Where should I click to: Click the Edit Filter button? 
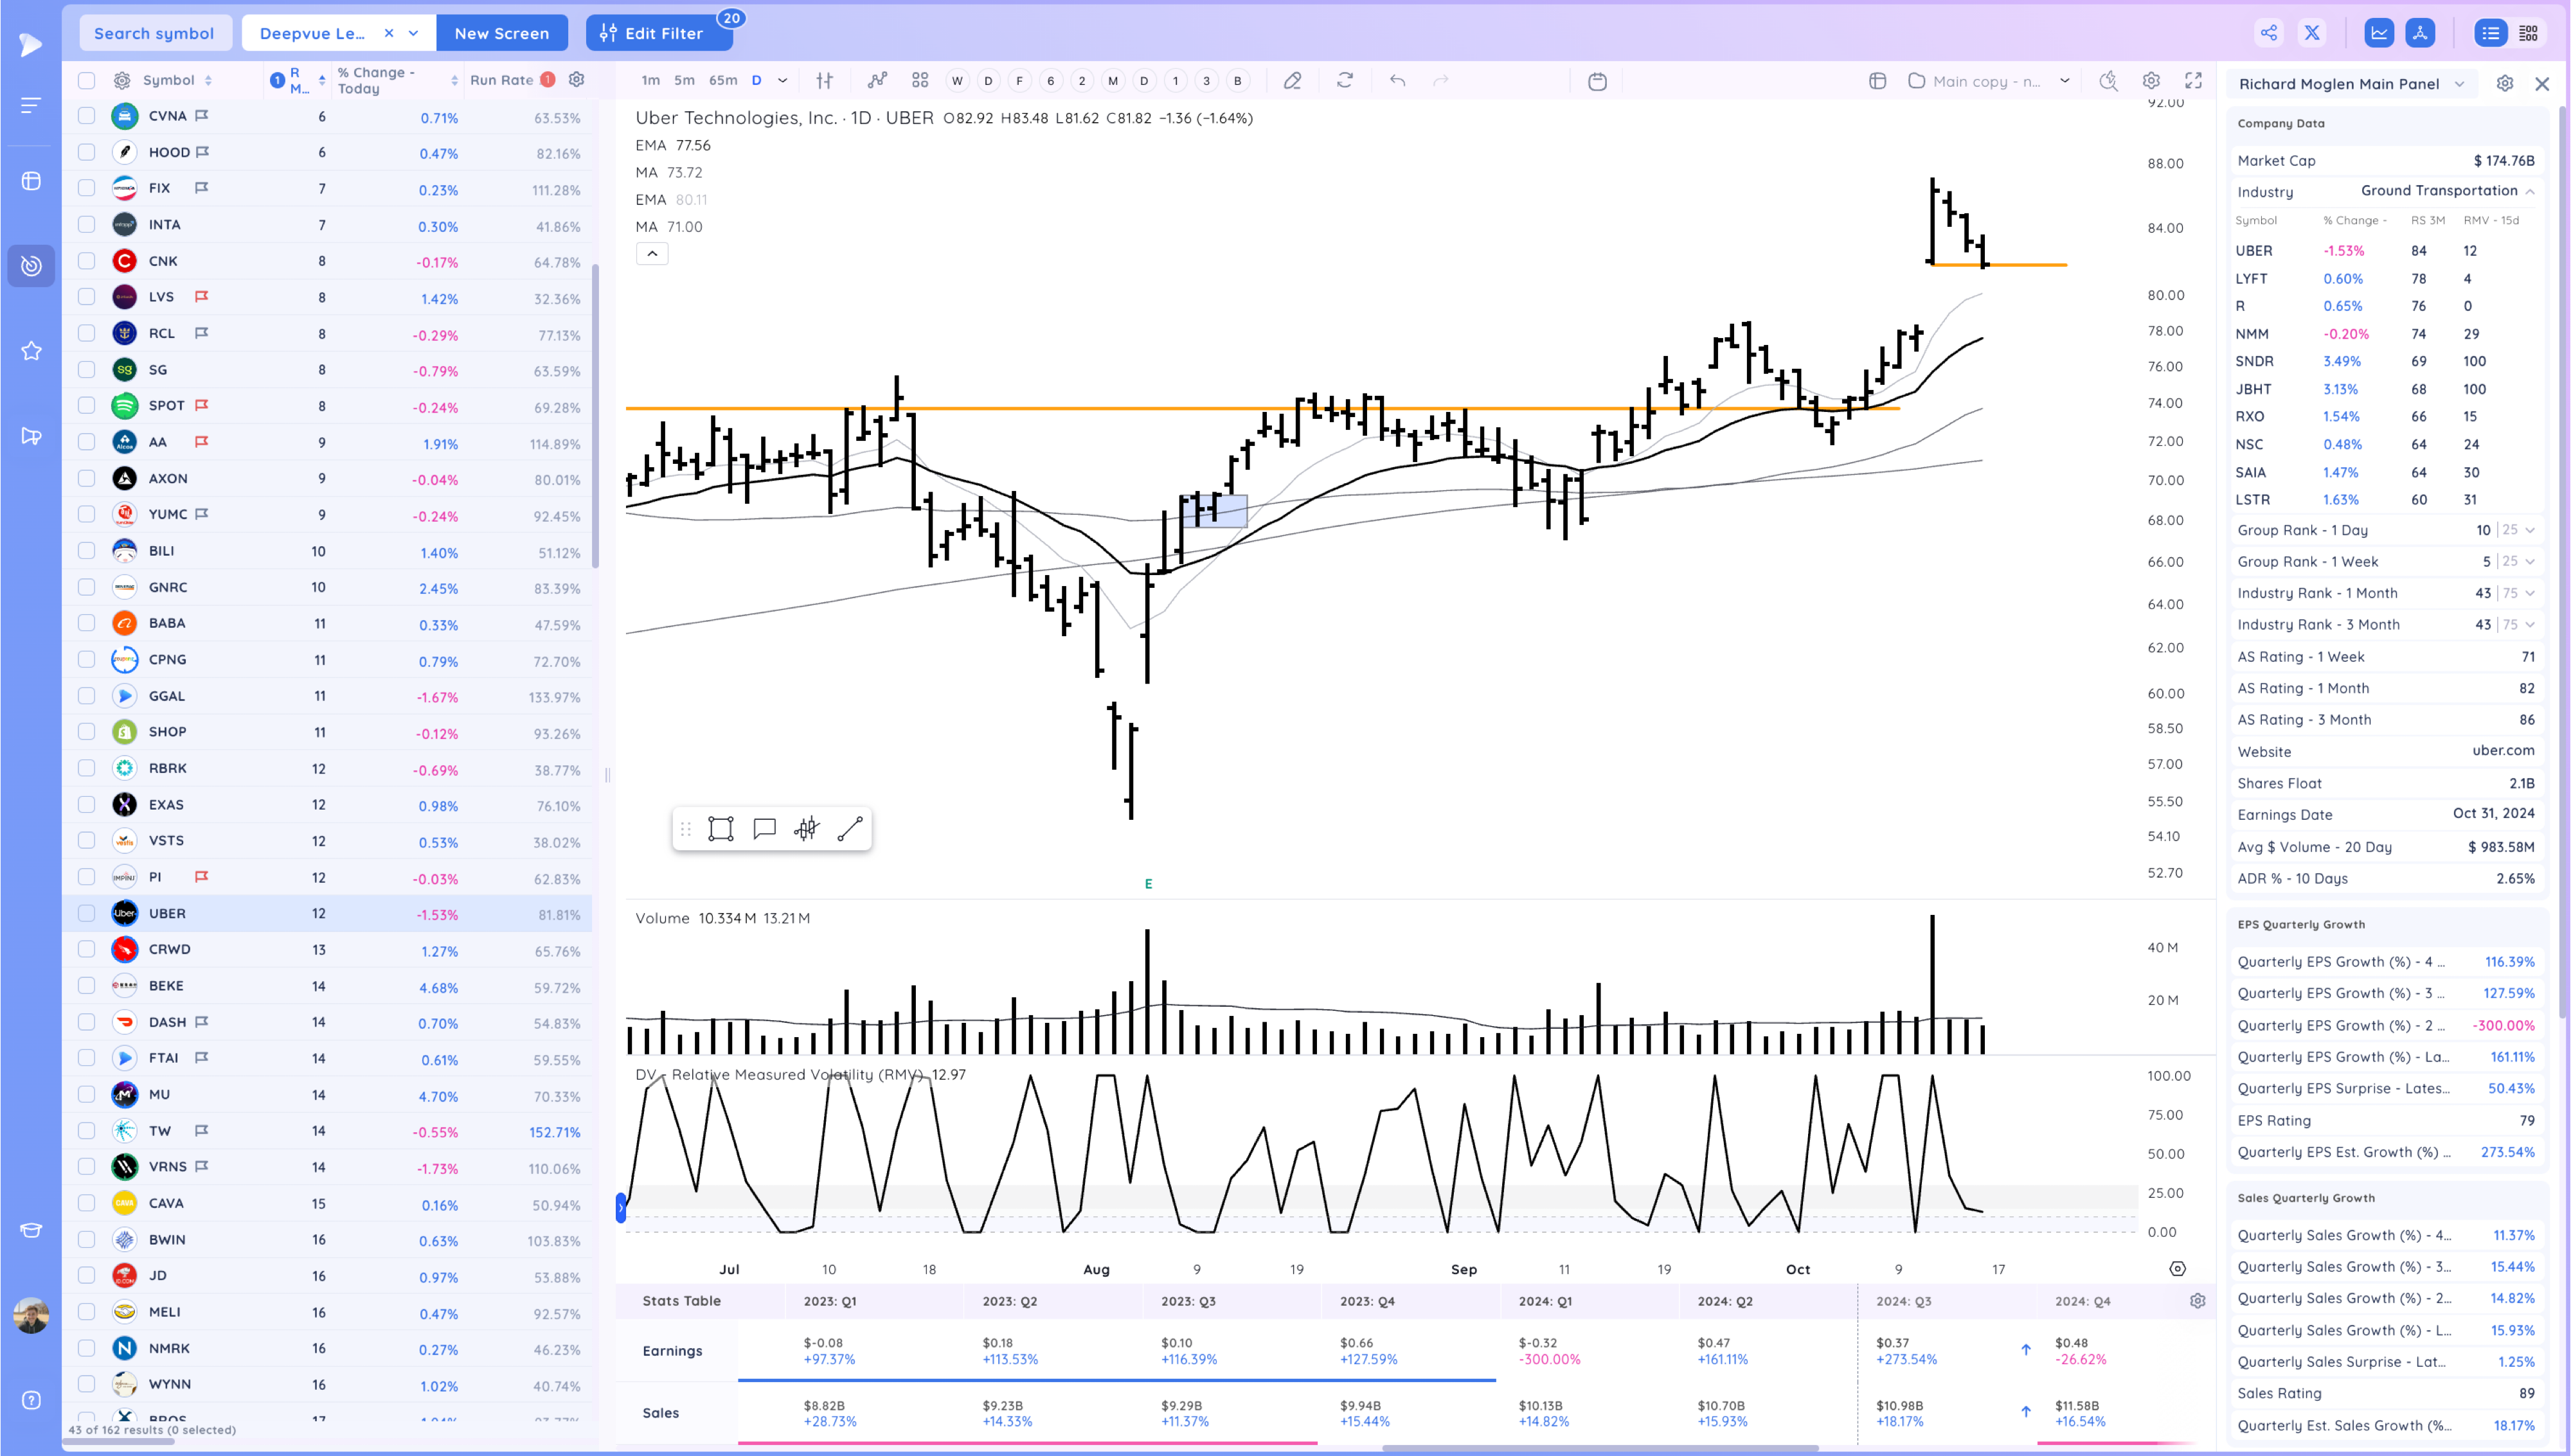[x=653, y=33]
